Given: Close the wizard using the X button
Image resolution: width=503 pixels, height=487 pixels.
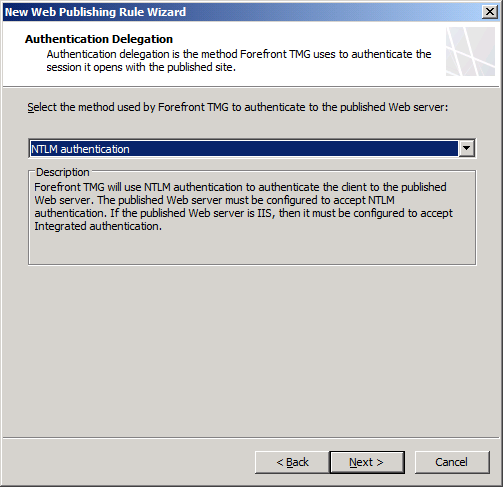Looking at the screenshot, I should 490,12.
